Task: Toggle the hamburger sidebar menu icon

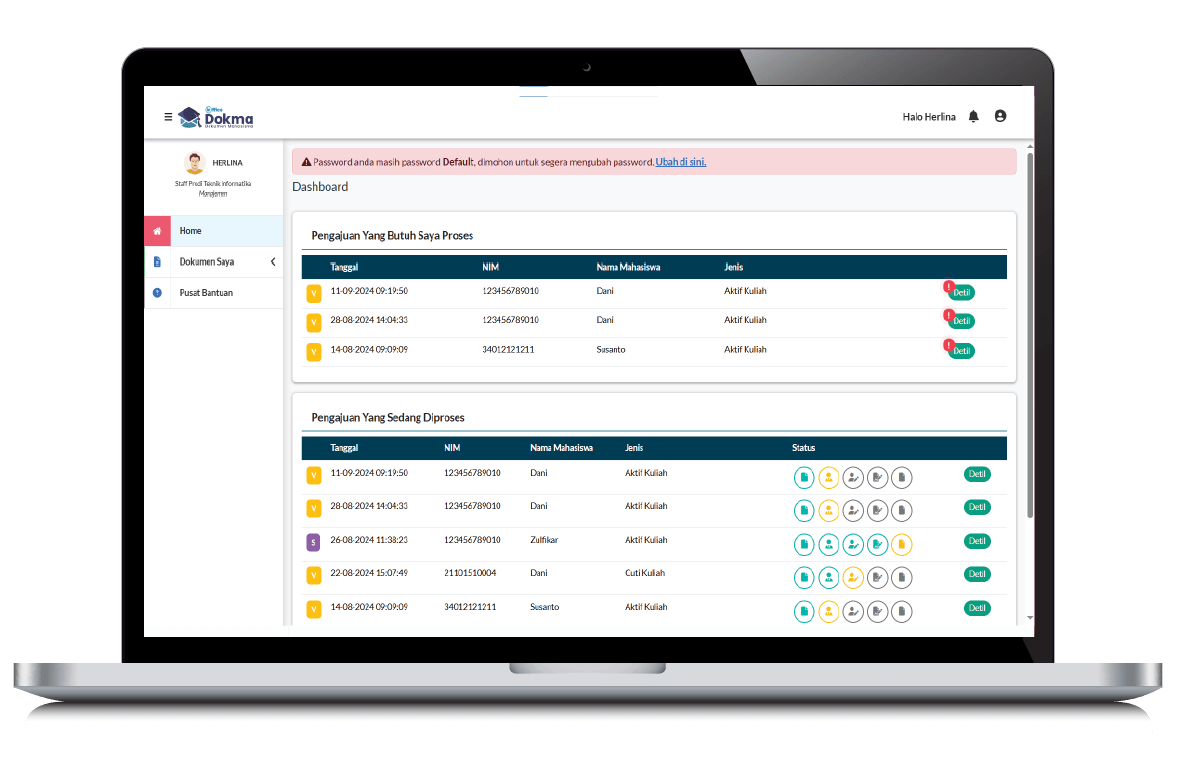Action: 168,117
